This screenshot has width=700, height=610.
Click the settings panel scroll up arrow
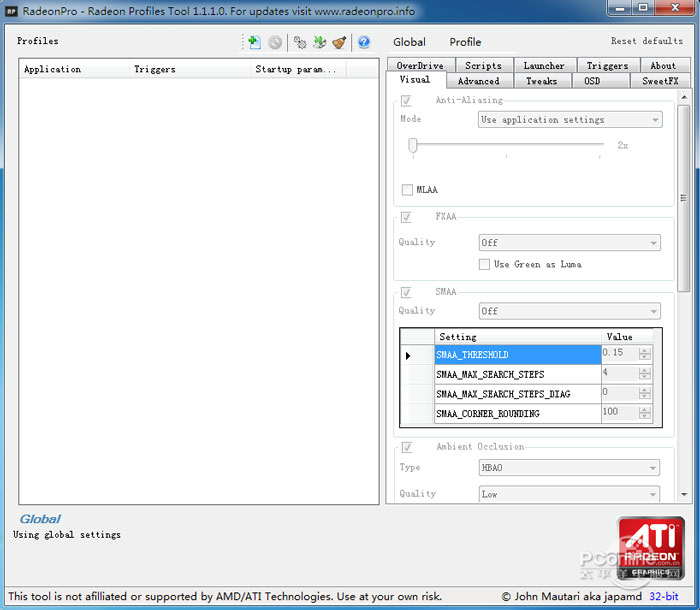click(684, 97)
